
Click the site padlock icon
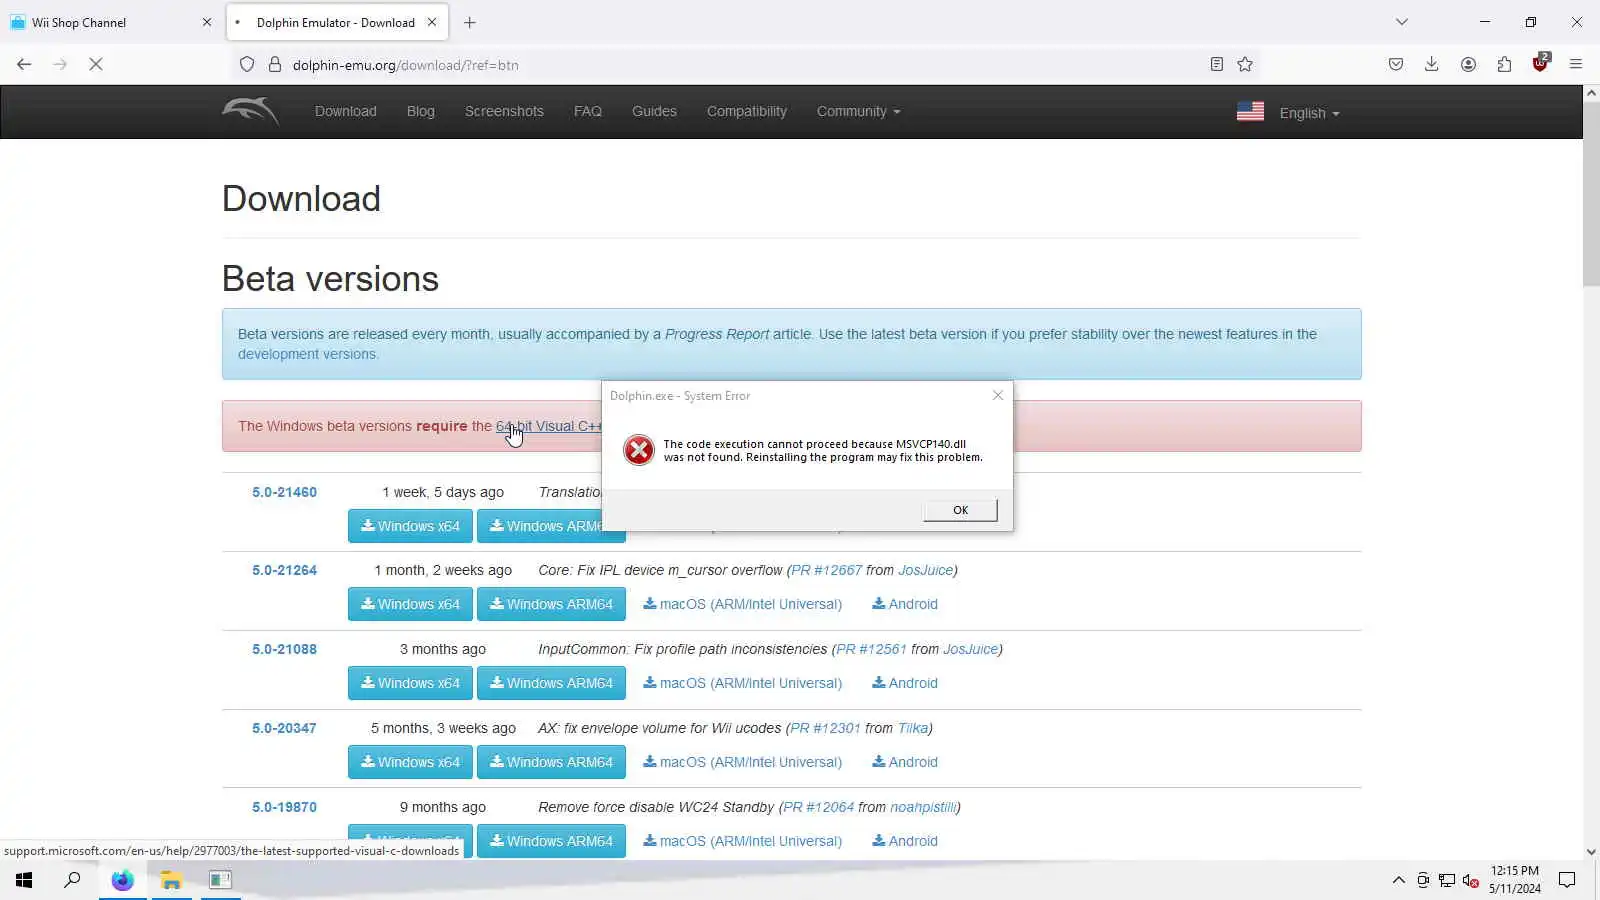[275, 64]
